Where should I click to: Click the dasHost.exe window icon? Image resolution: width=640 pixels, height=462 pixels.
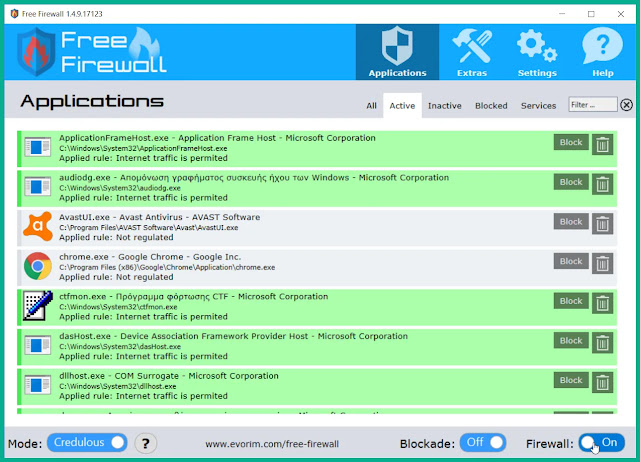38,345
